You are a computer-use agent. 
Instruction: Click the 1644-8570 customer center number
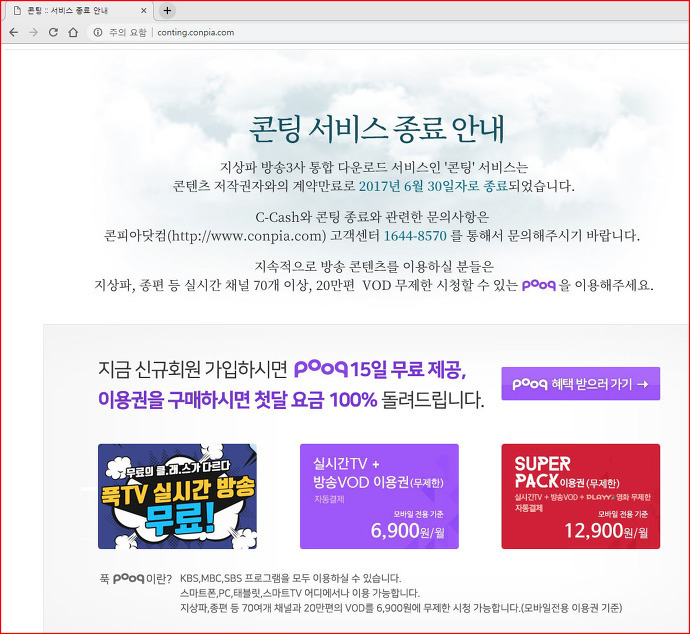click(x=415, y=236)
